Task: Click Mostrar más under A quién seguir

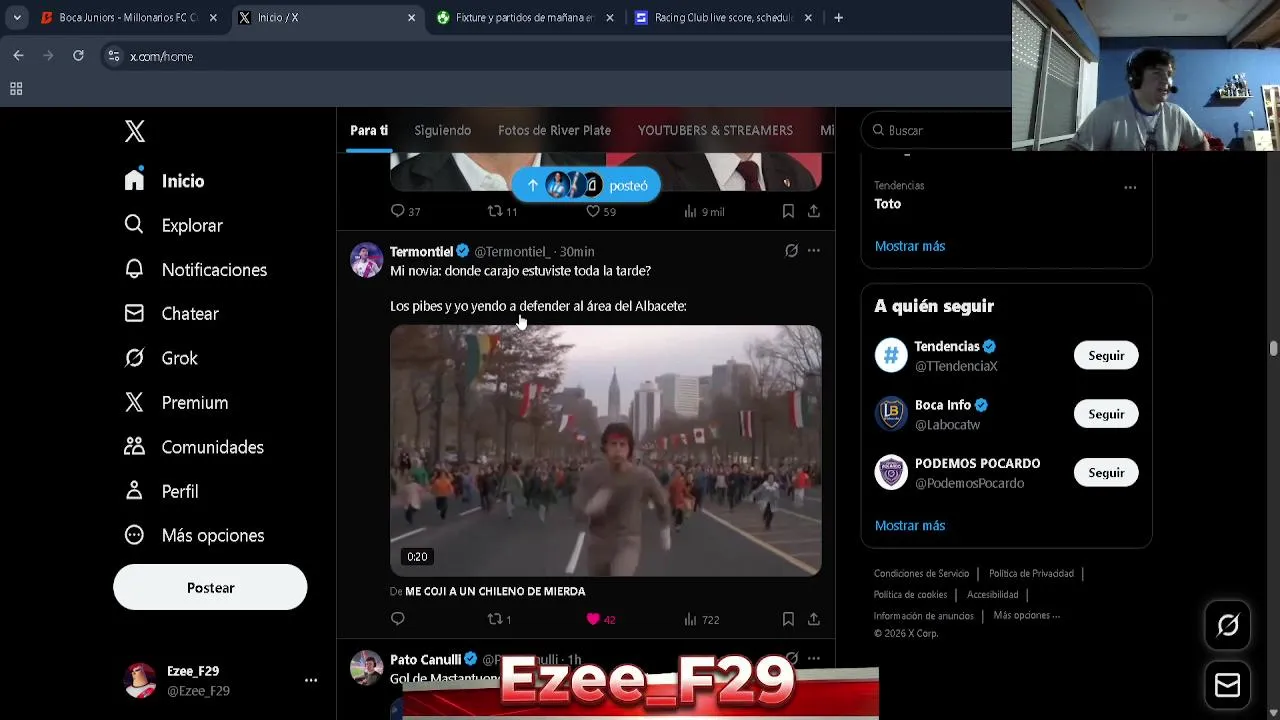Action: 910,525
